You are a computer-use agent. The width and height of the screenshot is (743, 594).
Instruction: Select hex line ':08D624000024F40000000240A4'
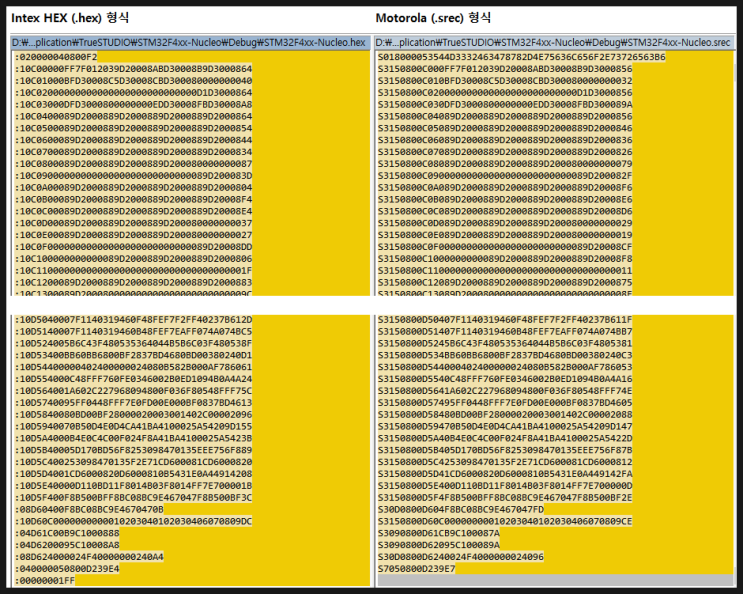(89, 557)
